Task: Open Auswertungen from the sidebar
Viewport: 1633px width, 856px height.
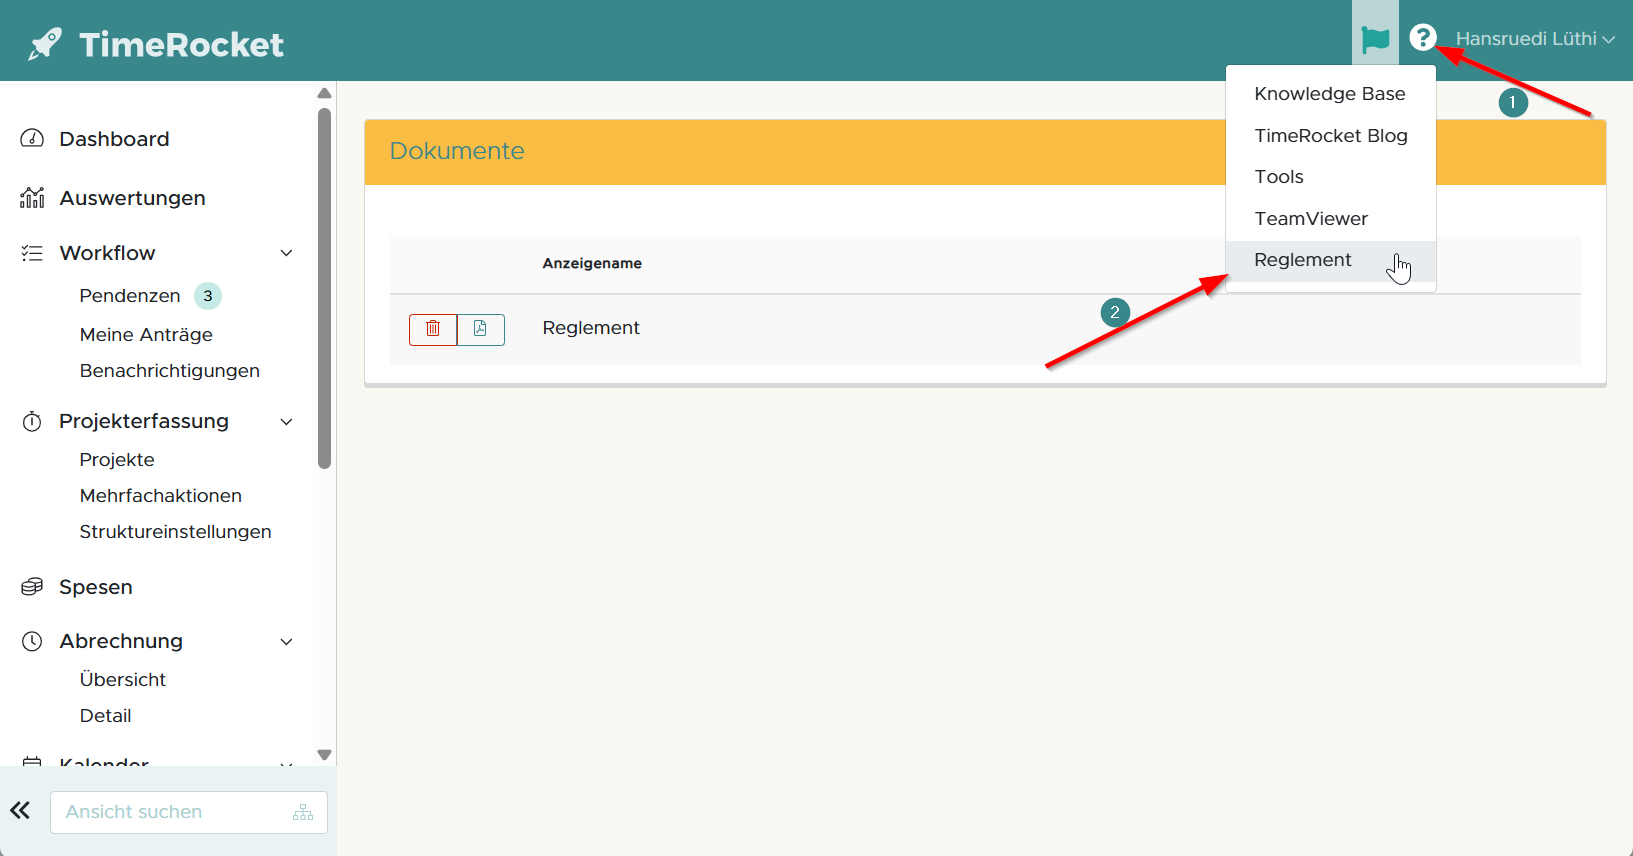Action: pyautogui.click(x=132, y=198)
